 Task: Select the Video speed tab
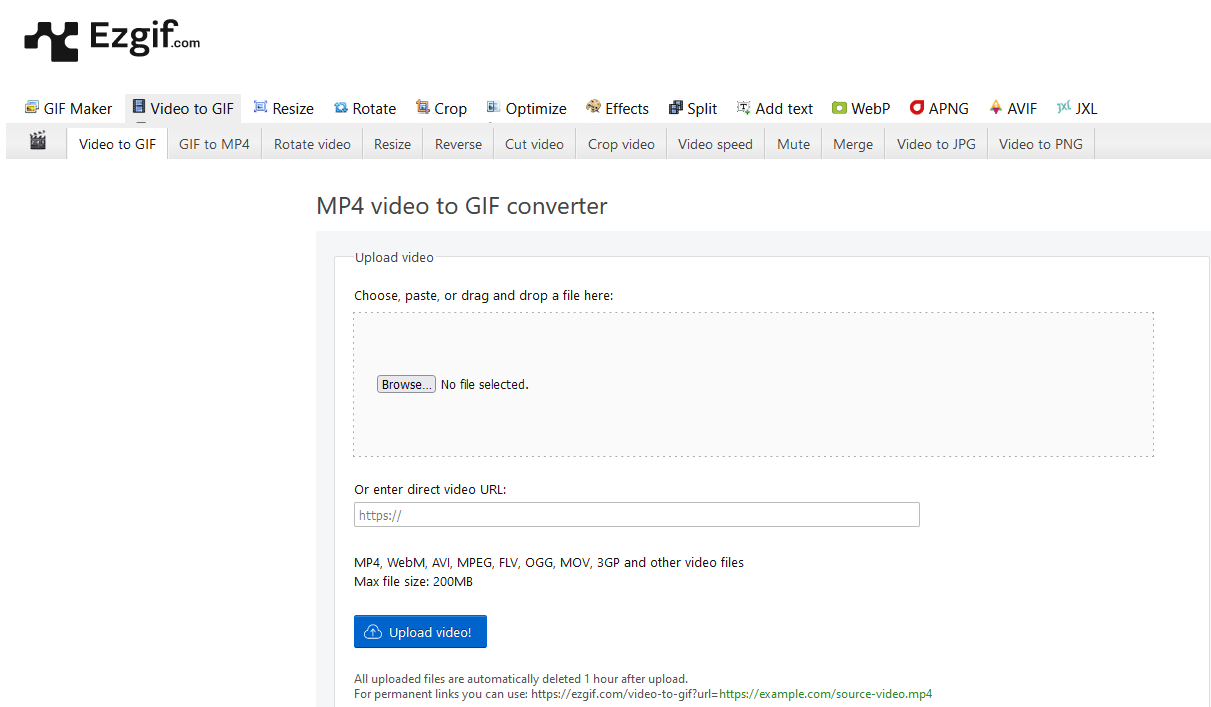click(x=715, y=144)
